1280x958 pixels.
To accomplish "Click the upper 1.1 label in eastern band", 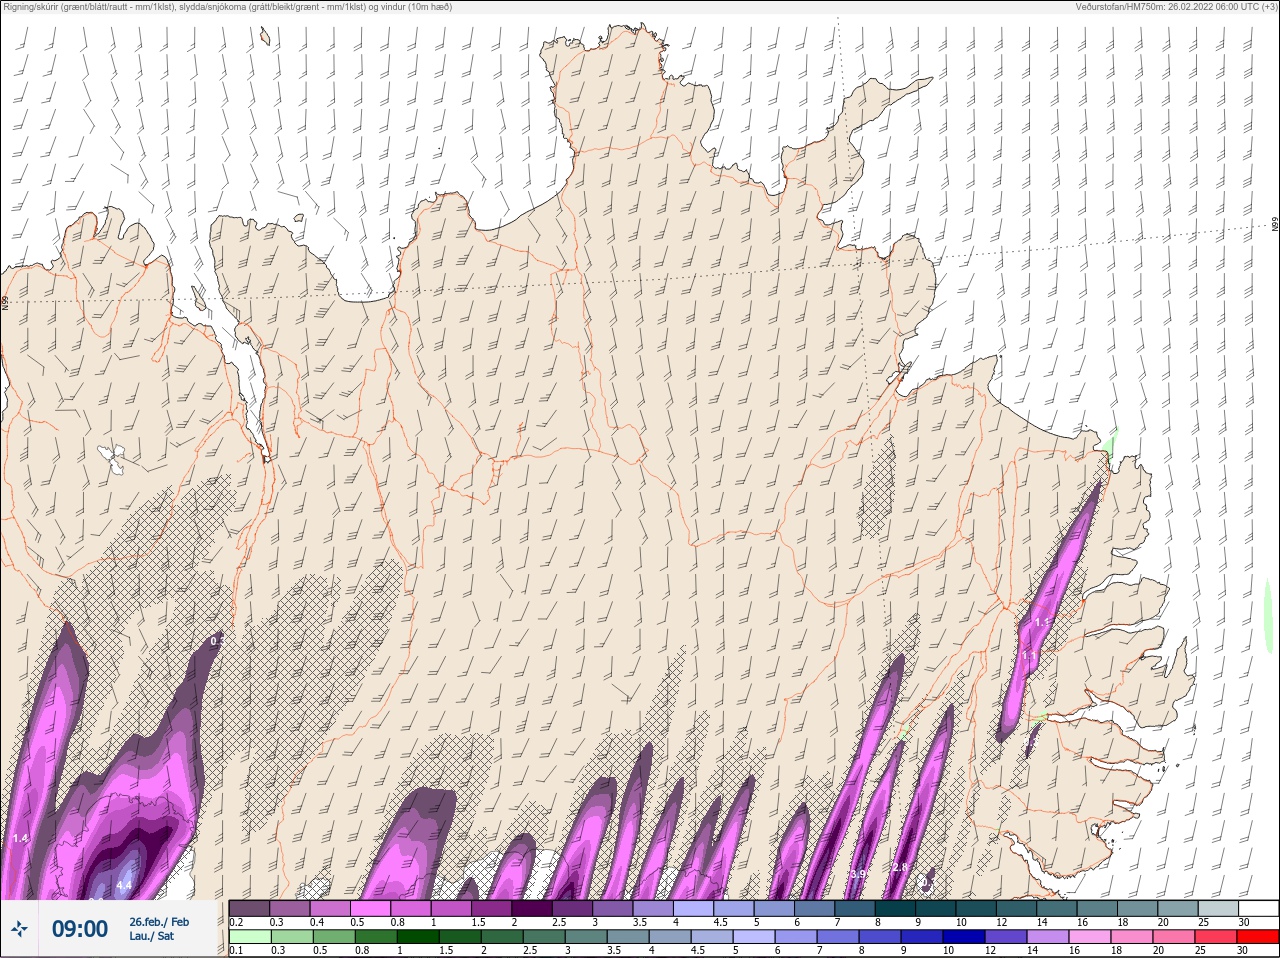I will pos(1042,622).
